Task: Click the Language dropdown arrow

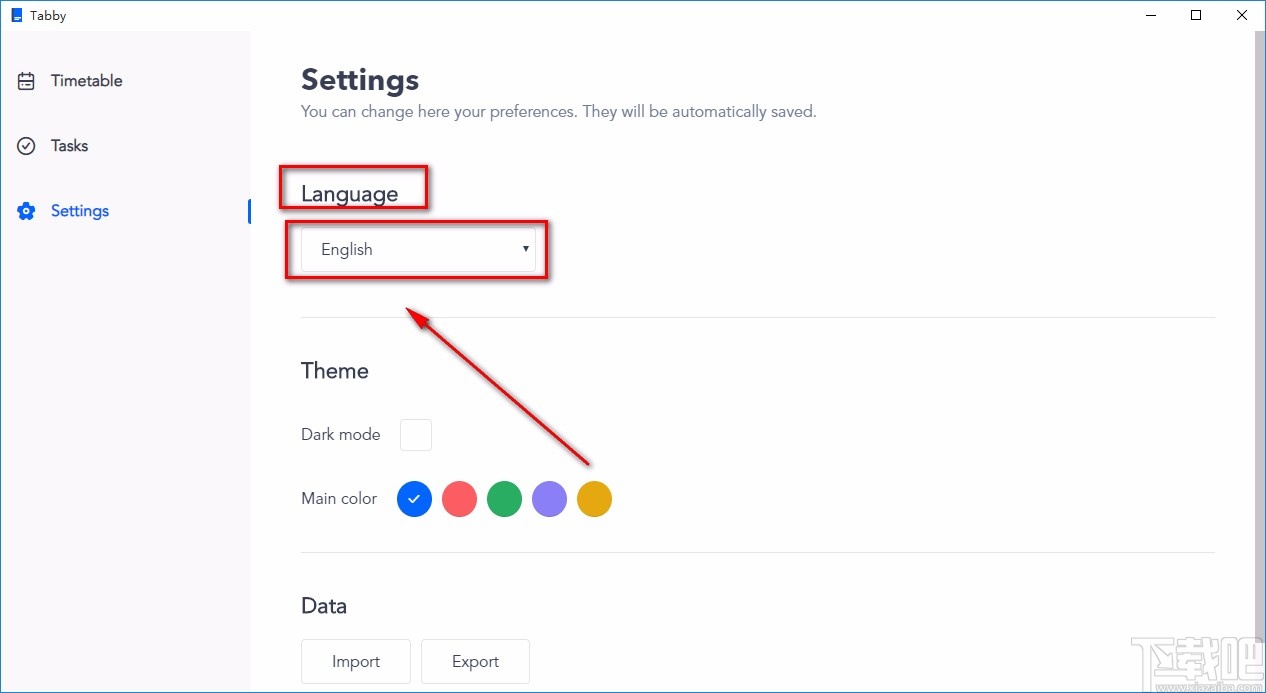Action: [x=526, y=250]
